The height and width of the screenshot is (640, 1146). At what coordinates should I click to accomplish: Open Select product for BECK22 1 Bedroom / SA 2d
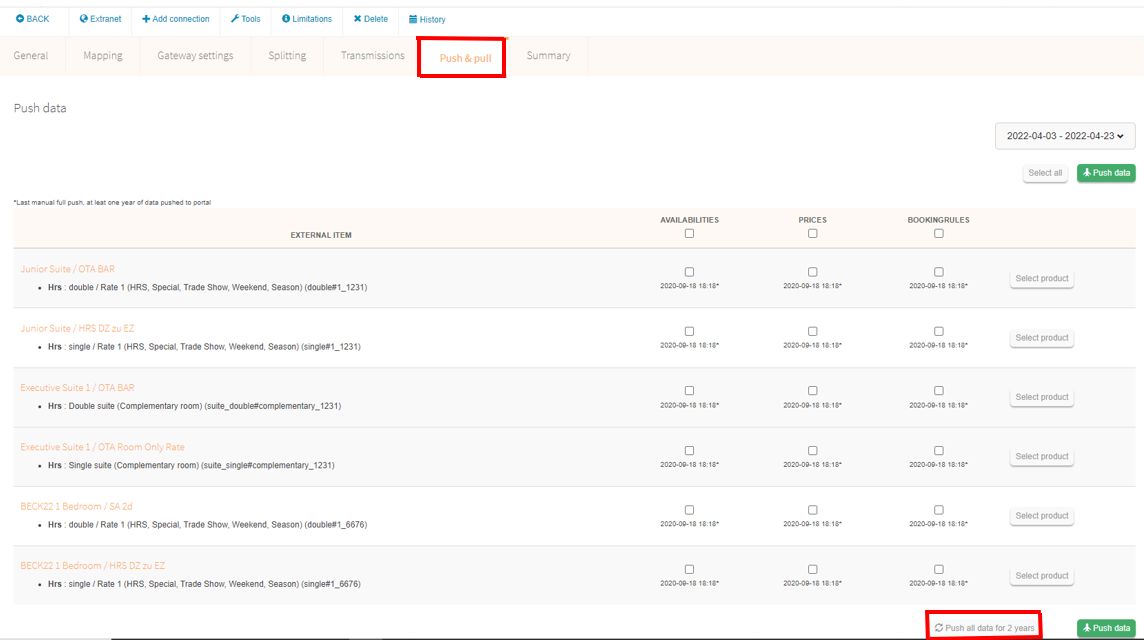(1041, 516)
